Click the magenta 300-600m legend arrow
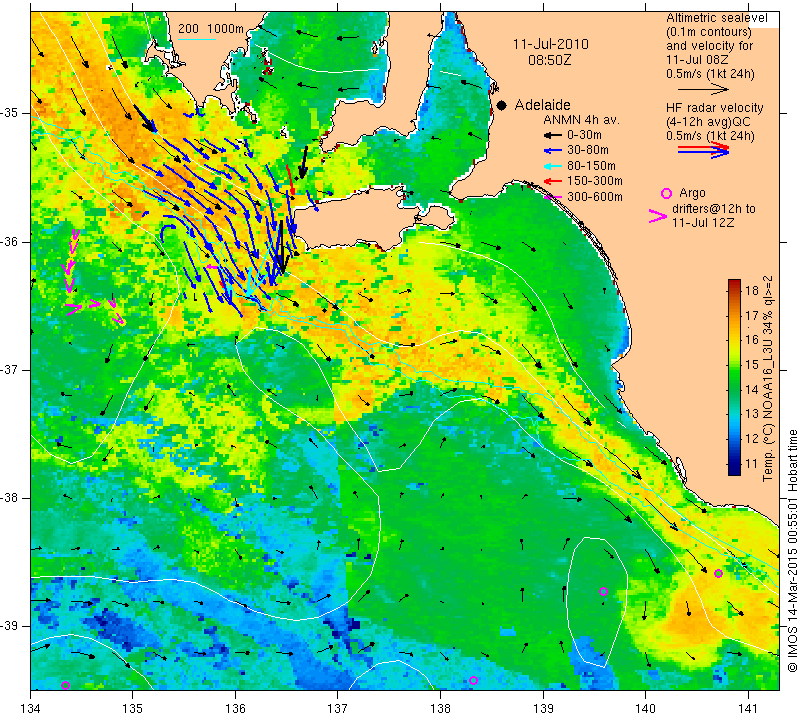The width and height of the screenshot is (800, 720). pyautogui.click(x=552, y=197)
